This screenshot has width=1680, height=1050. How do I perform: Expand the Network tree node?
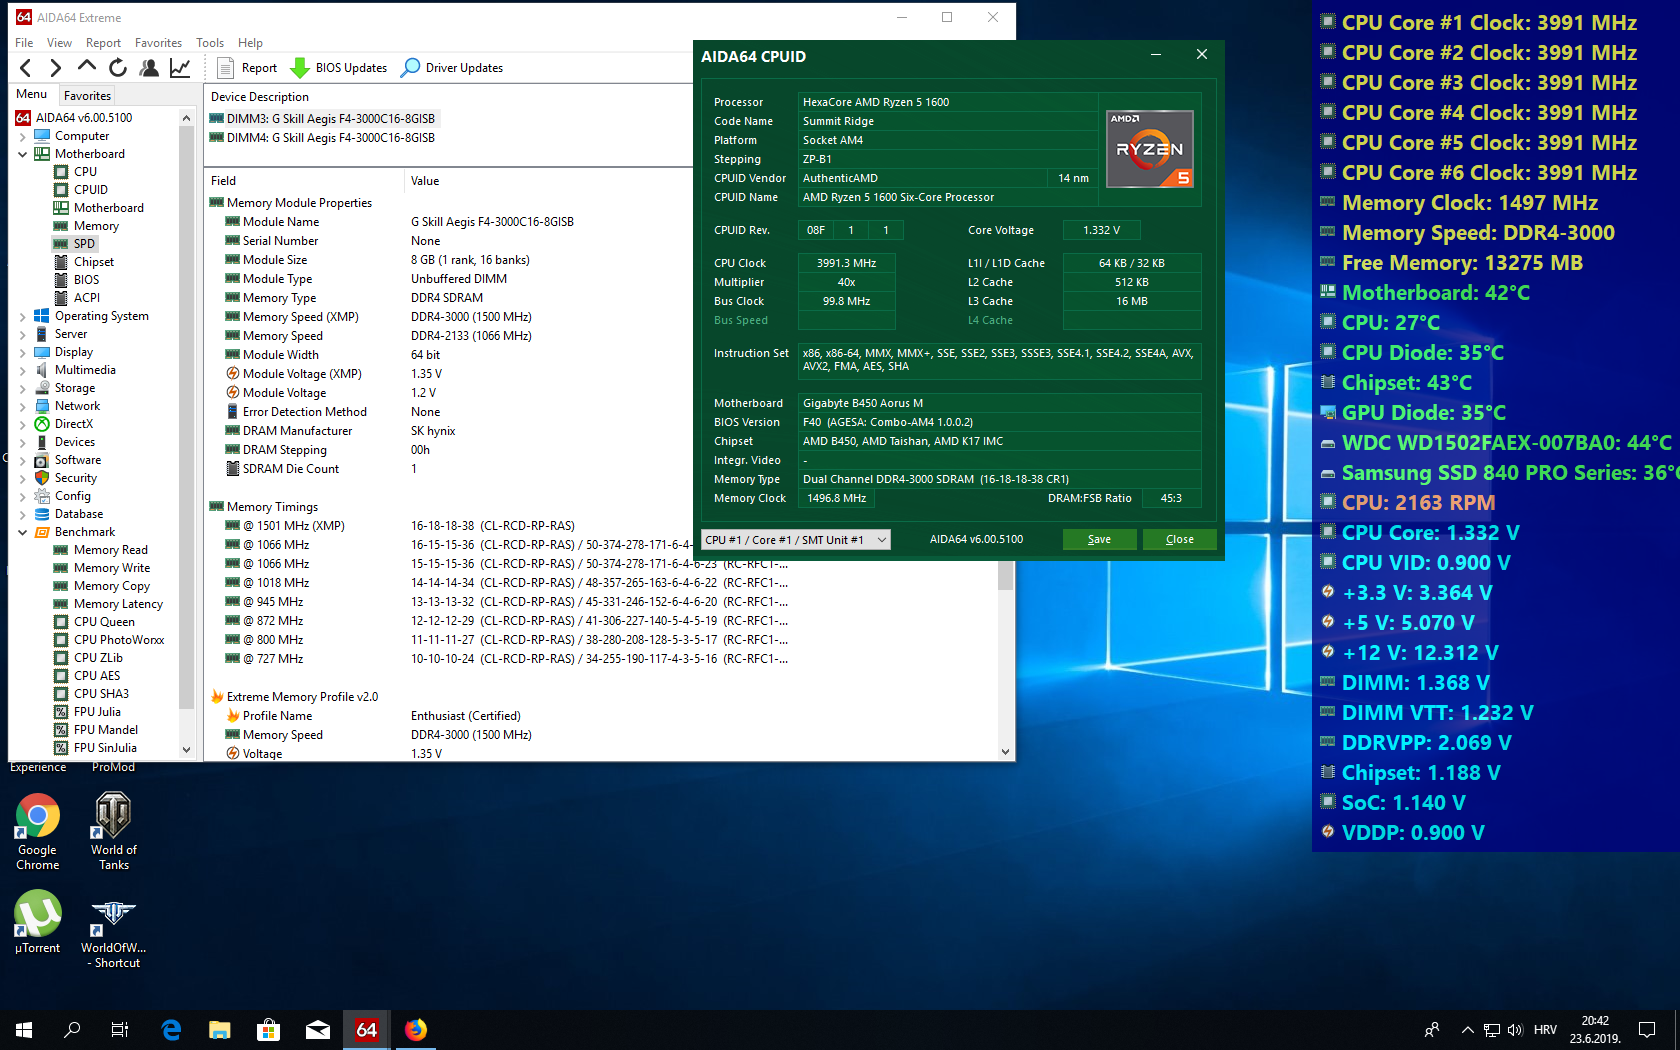[x=22, y=406]
